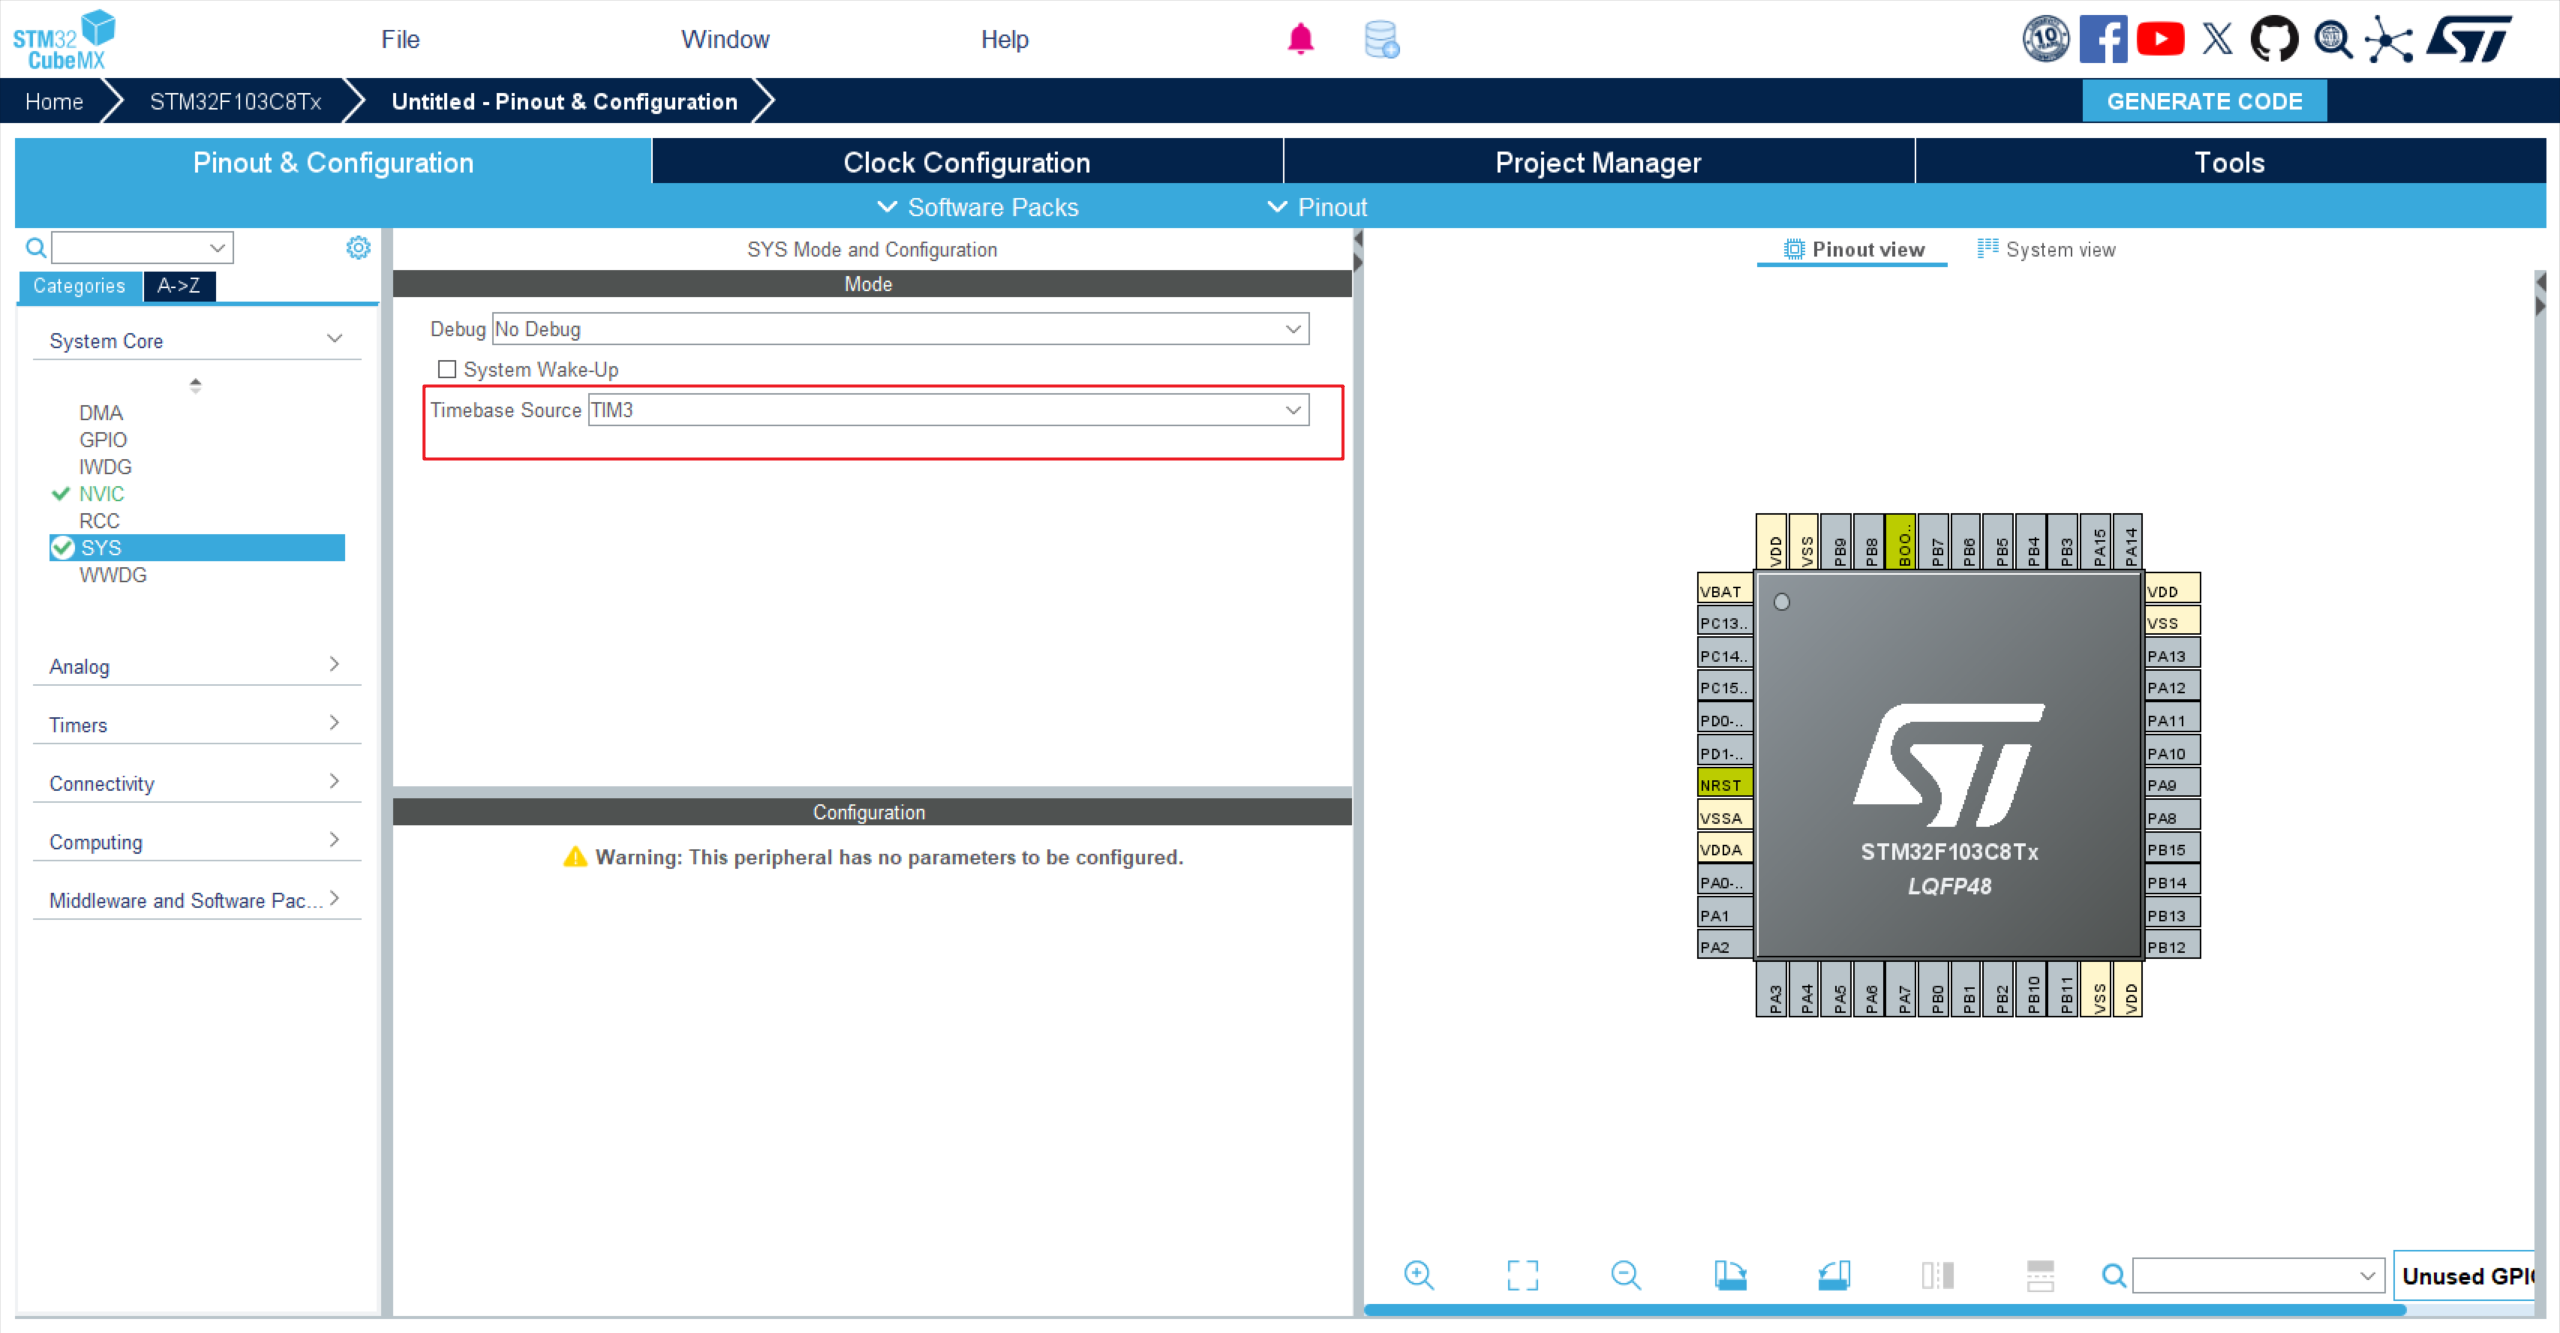Select the System view icon tab

coord(2046,249)
